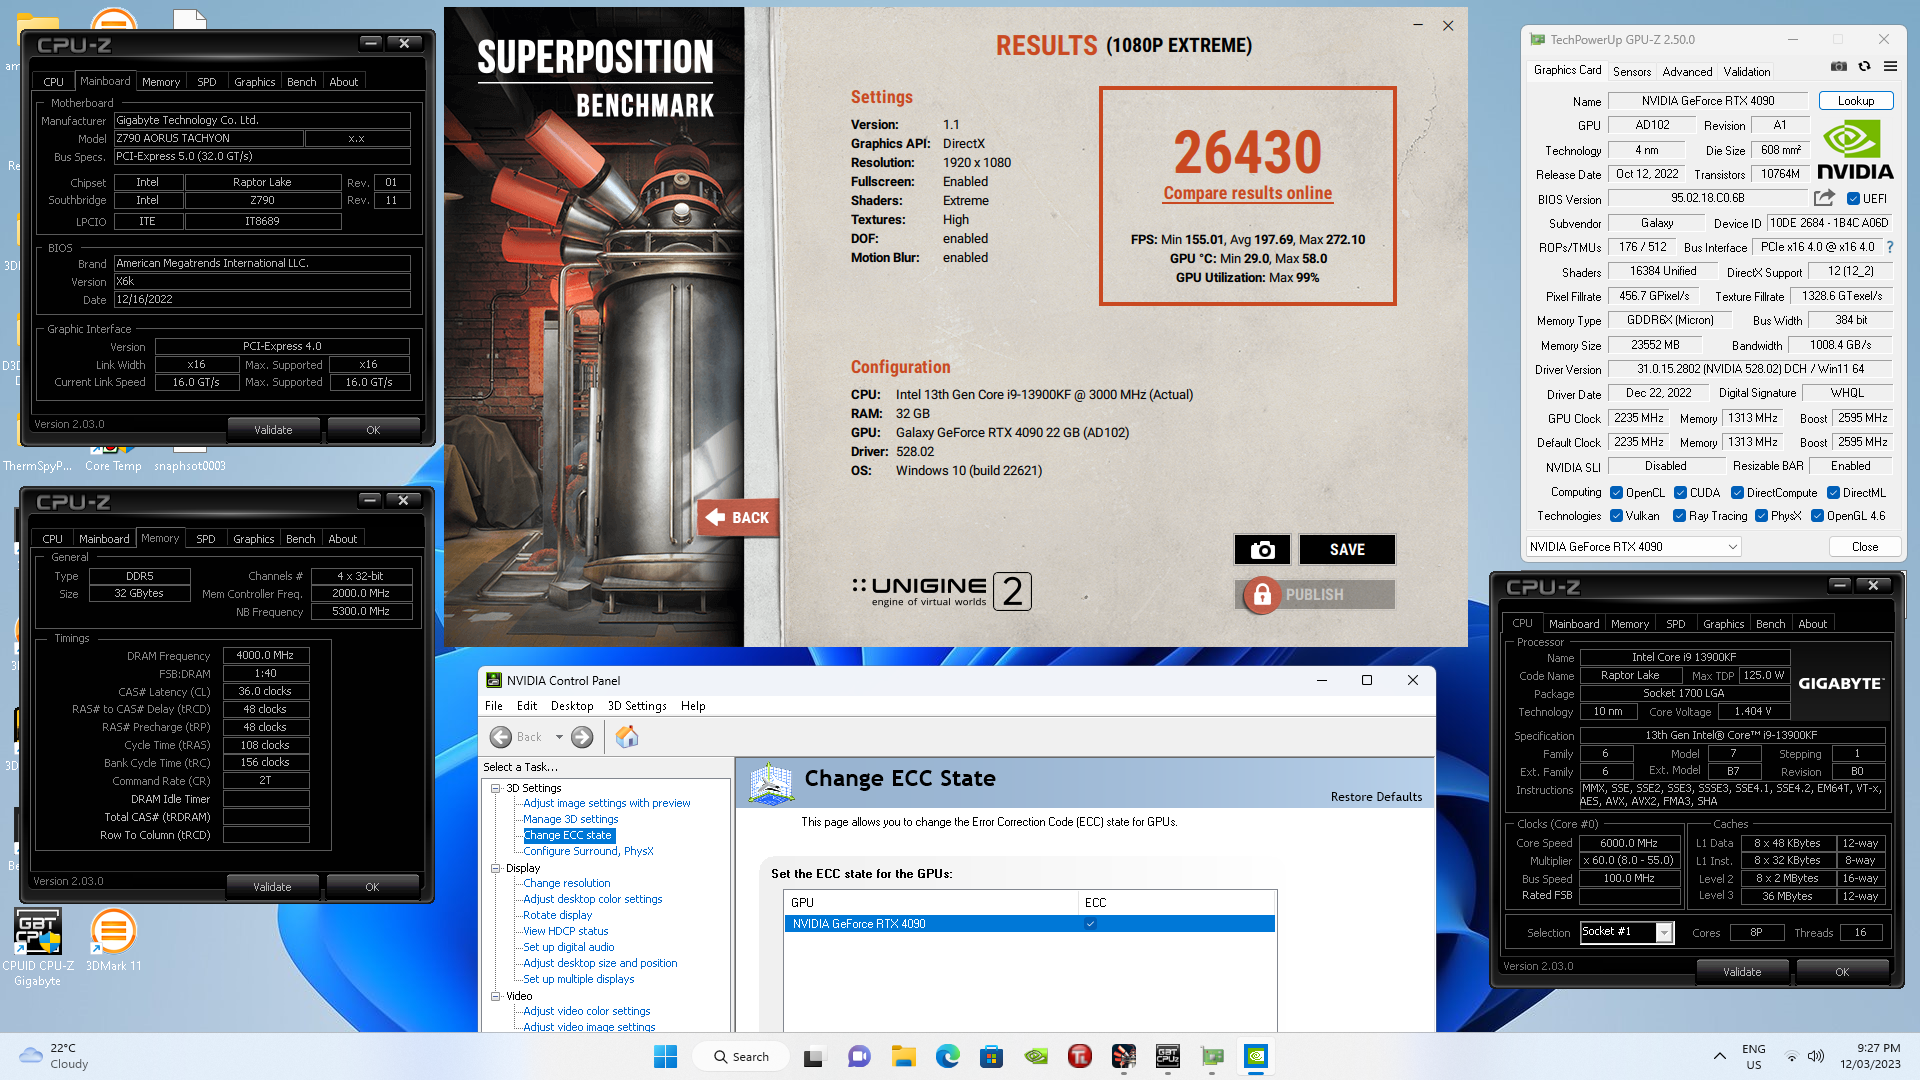Open the GPU selection dropdown in GPU-Z
The width and height of the screenshot is (1920, 1080).
point(1634,547)
